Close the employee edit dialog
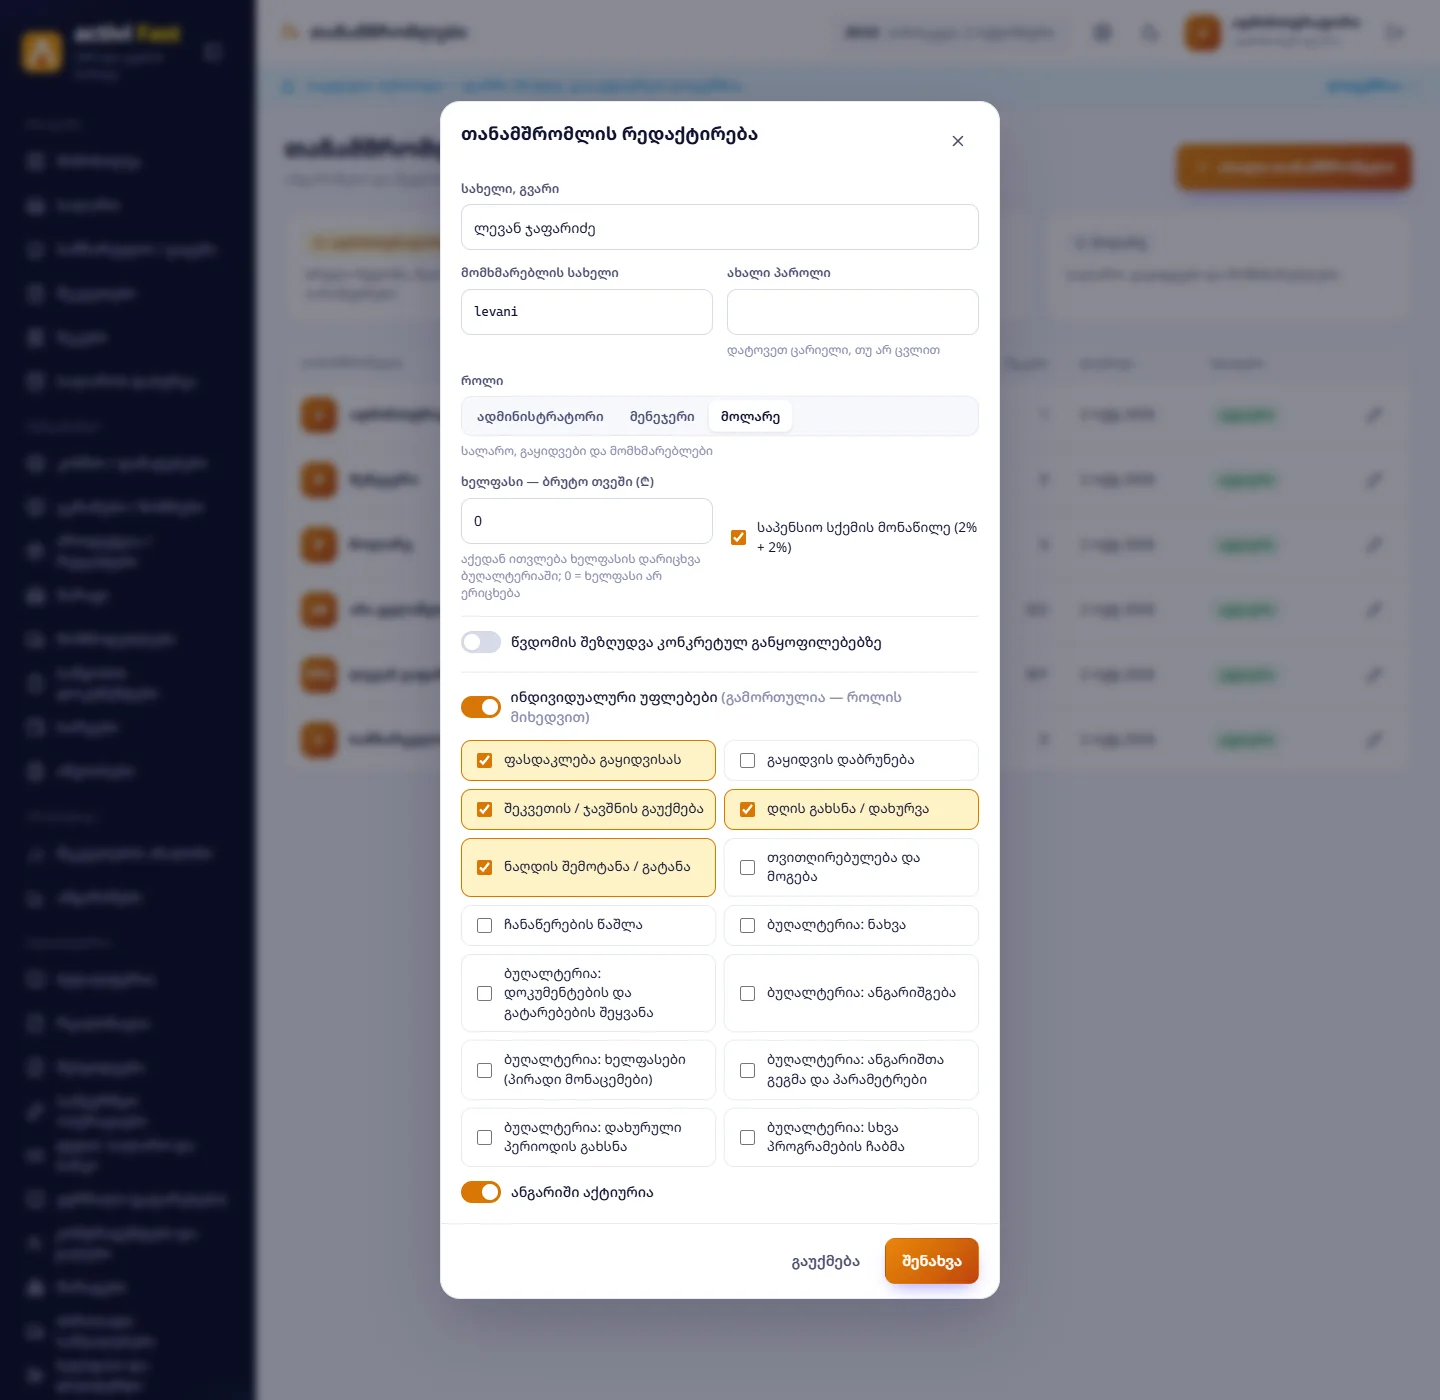The width and height of the screenshot is (1440, 1400). (x=957, y=141)
